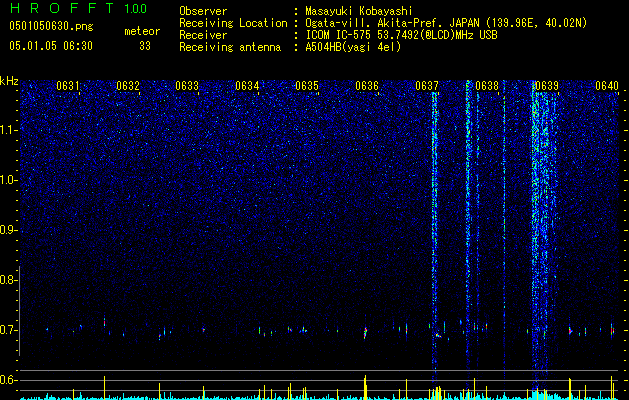
Task: Click the 0635 time marker
Action: pyautogui.click(x=307, y=86)
